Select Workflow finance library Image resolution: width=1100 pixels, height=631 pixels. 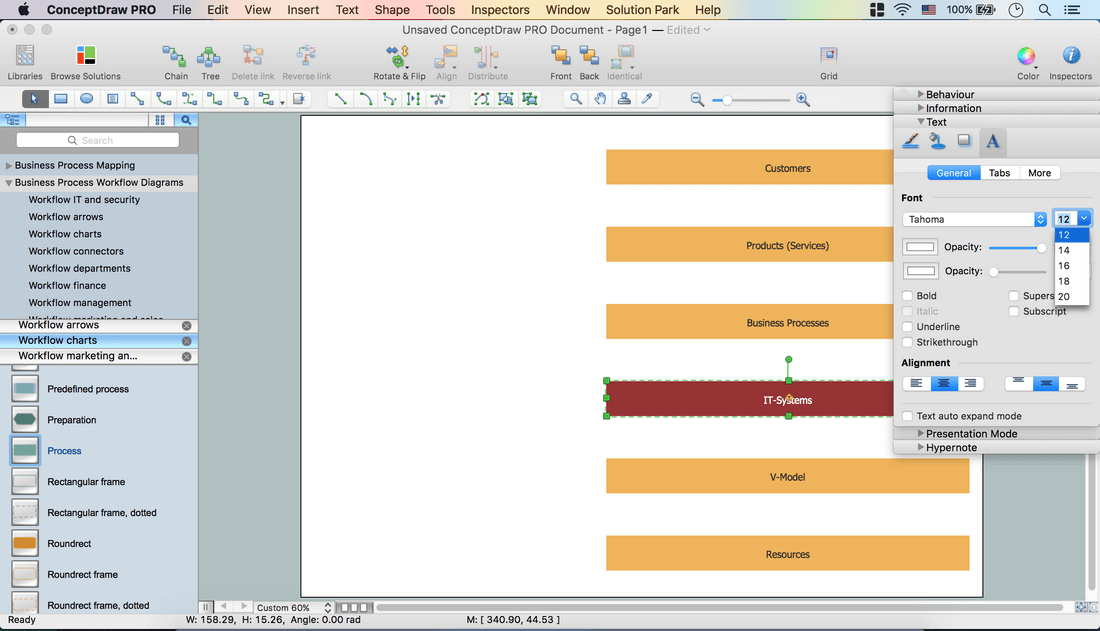point(67,286)
